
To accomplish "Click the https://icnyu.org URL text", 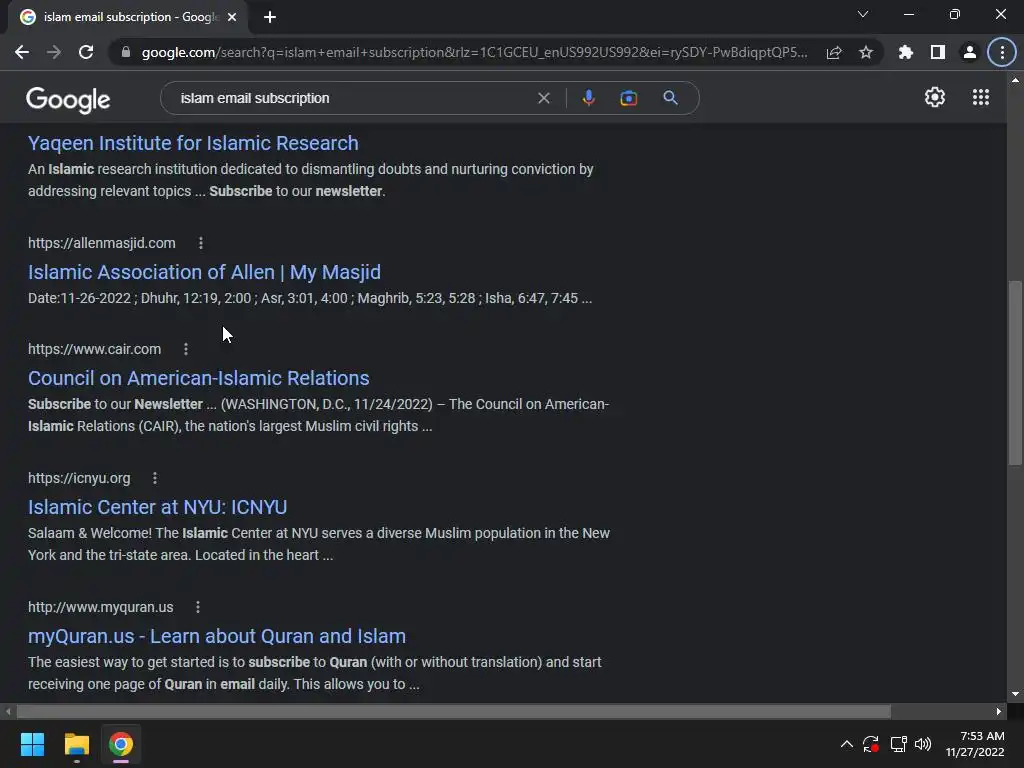I will (79, 478).
